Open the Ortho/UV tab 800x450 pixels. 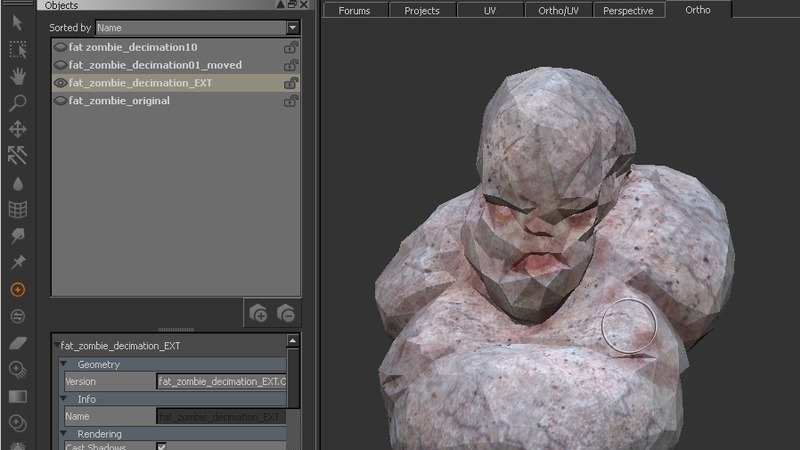coord(558,11)
